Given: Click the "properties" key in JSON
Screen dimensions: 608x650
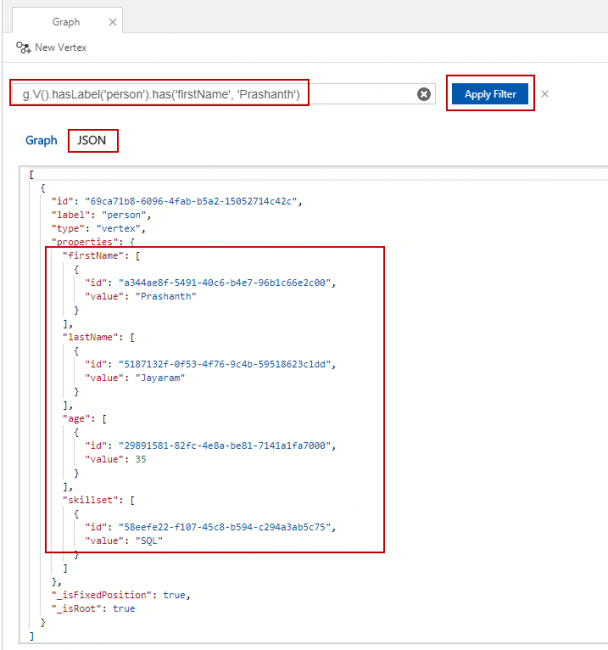Looking at the screenshot, I should [83, 242].
